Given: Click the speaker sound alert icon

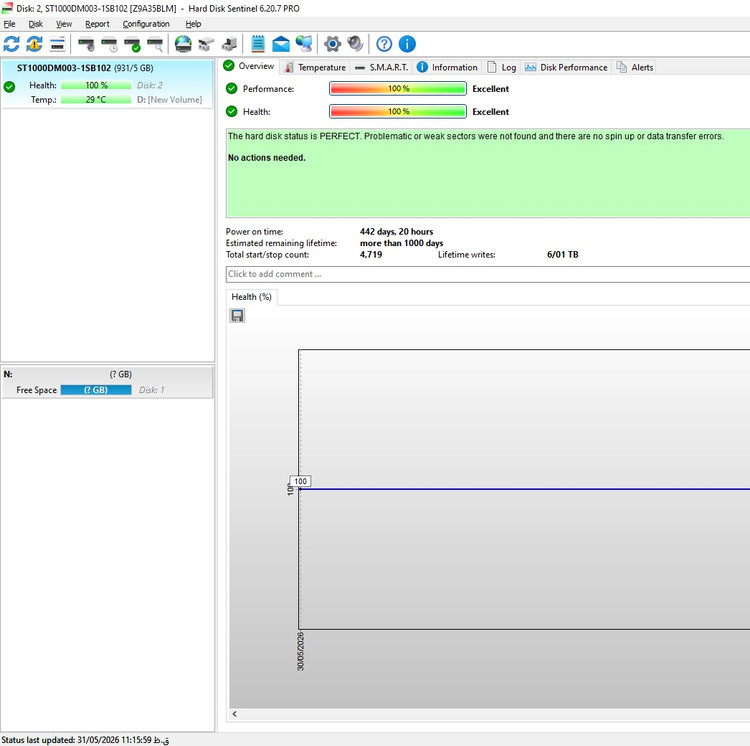Looking at the screenshot, I should pyautogui.click(x=355, y=44).
